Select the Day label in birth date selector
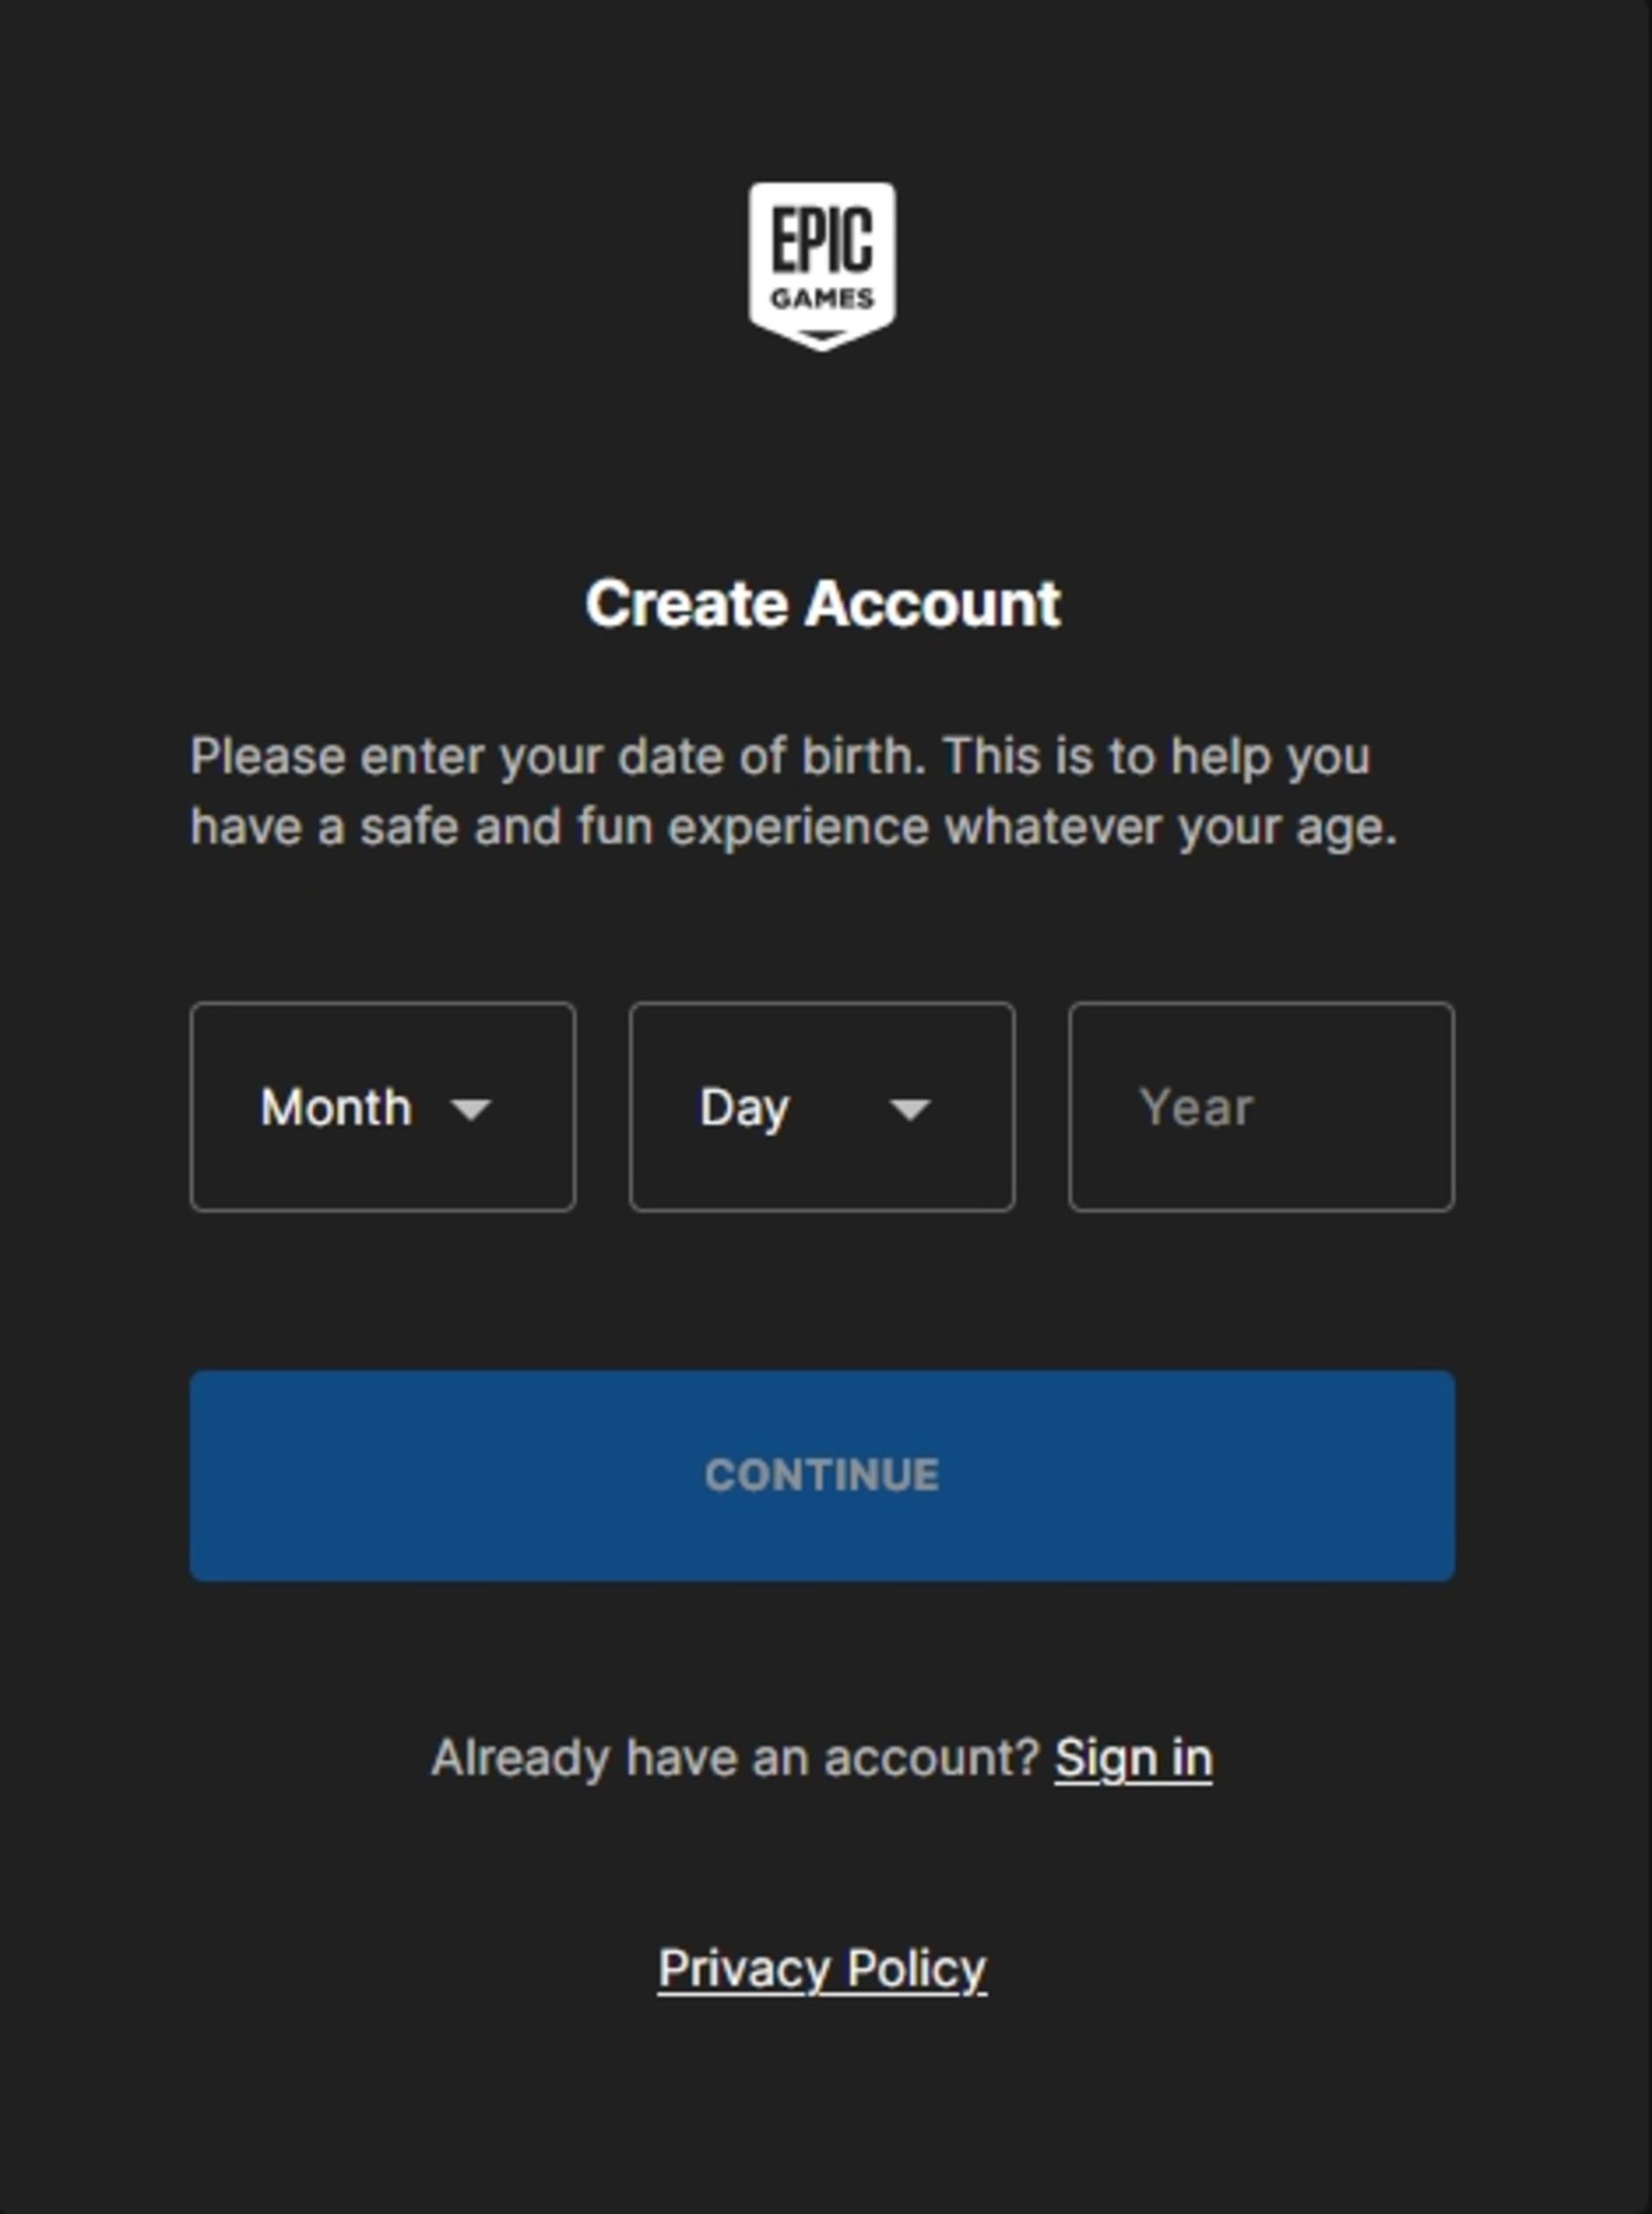Screen dimensions: 1652x2214 point(745,1108)
